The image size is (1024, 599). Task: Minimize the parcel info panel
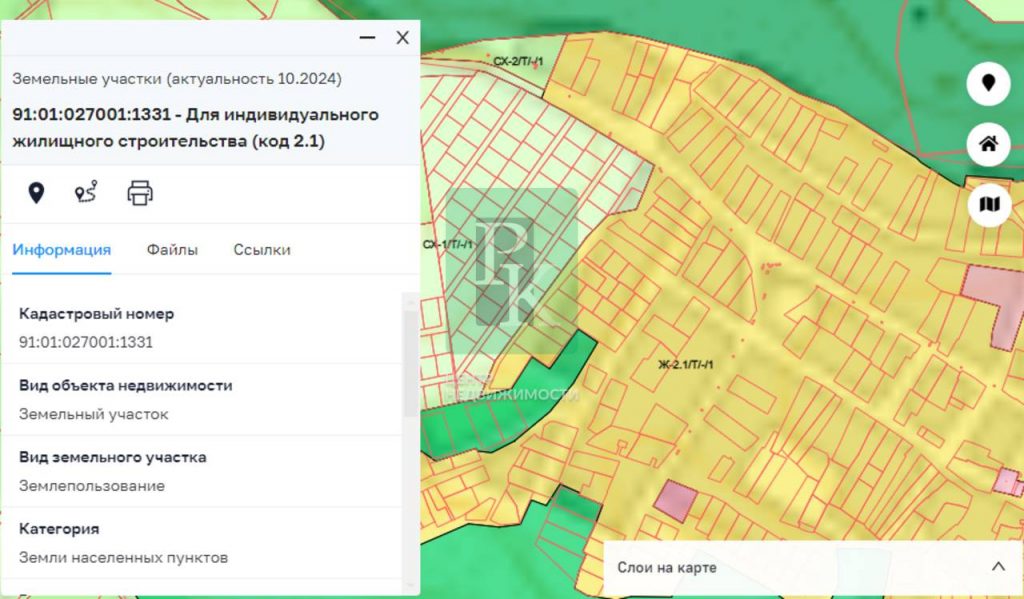[x=368, y=38]
